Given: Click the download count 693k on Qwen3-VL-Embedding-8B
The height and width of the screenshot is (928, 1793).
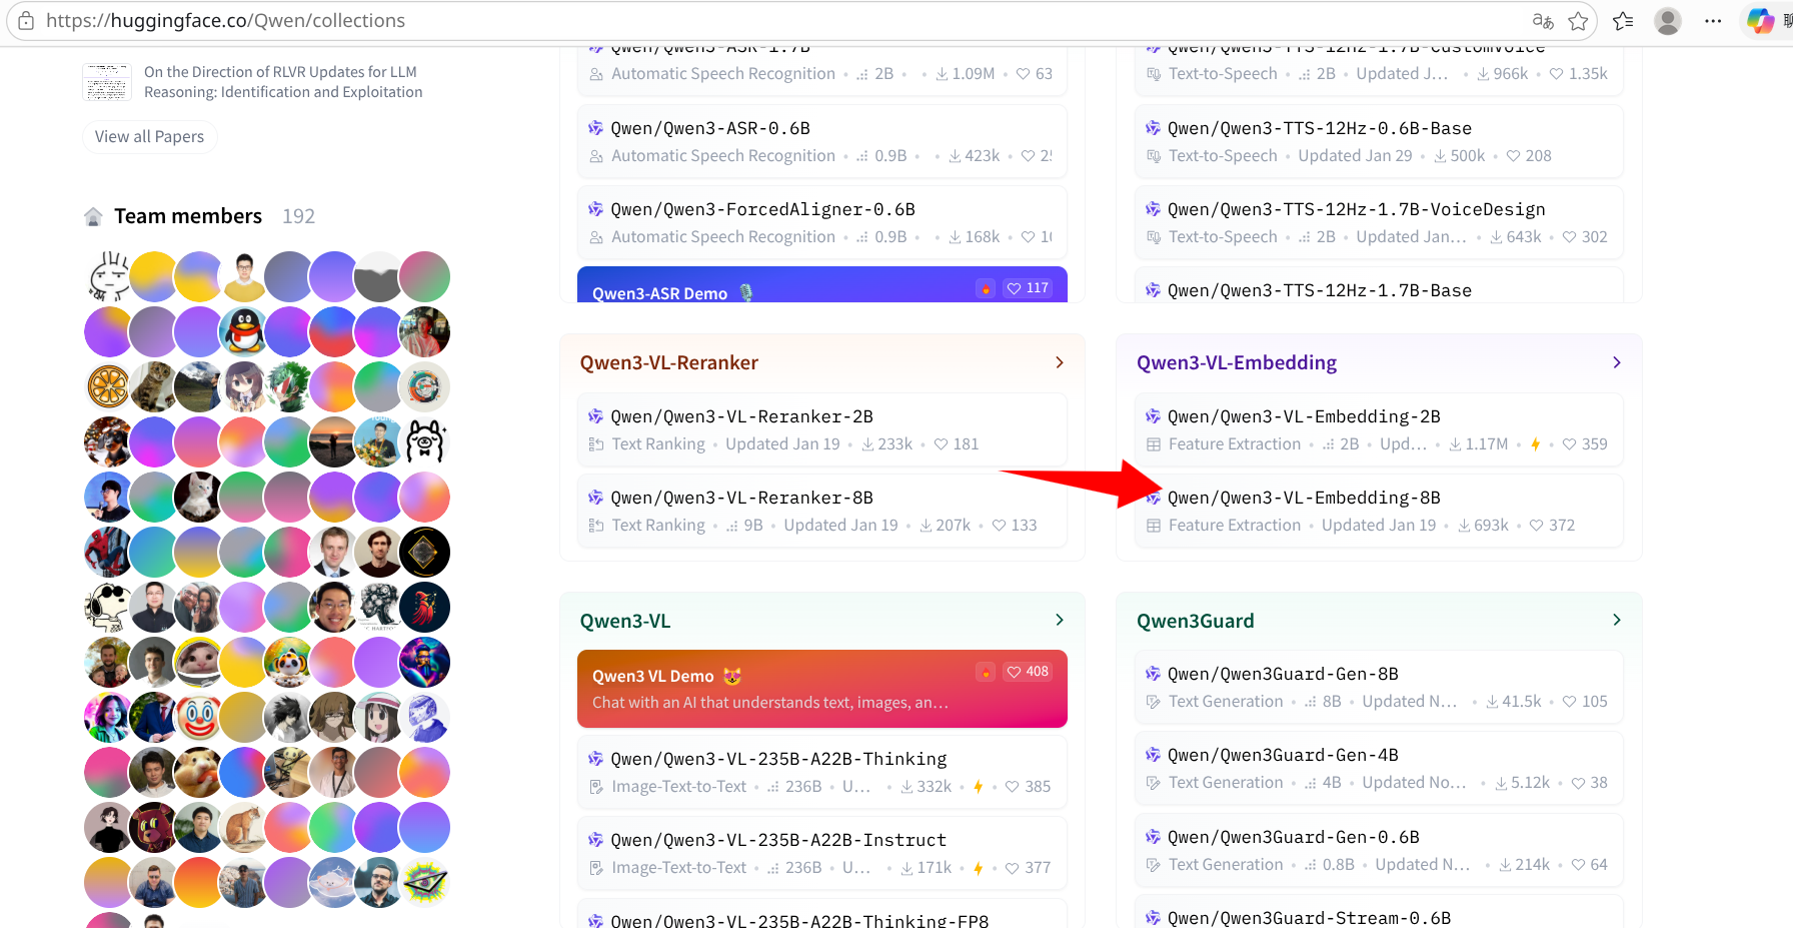Looking at the screenshot, I should (1483, 525).
